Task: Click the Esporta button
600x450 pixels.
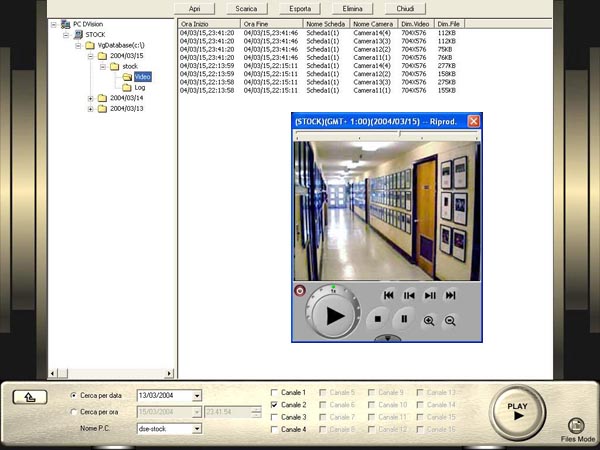Action: [299, 8]
